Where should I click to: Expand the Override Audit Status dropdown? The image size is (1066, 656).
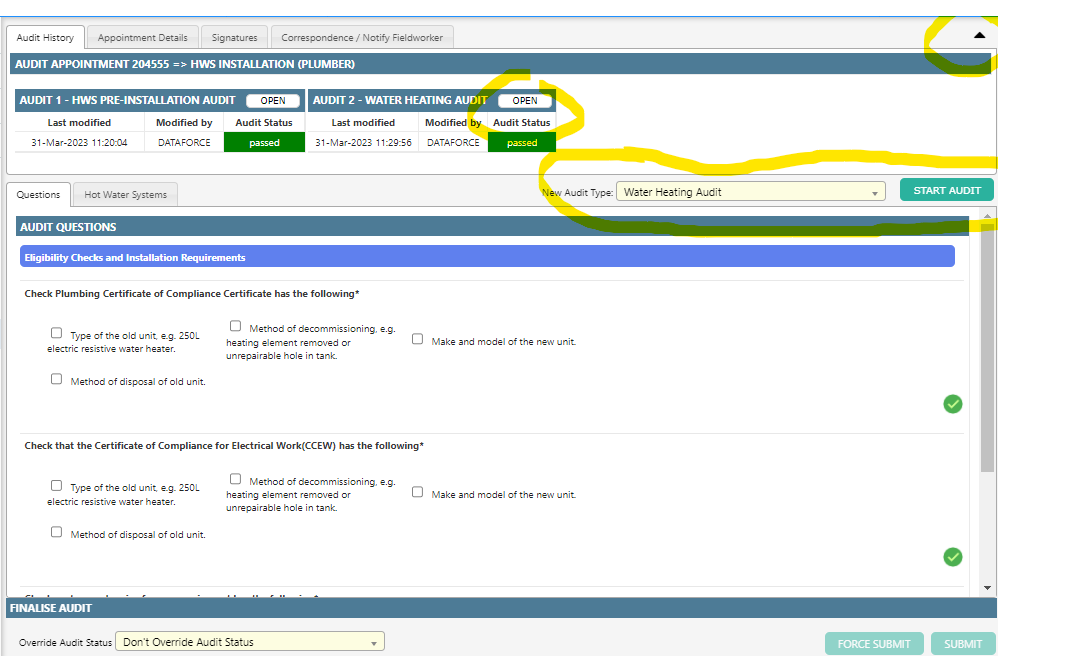pos(250,642)
